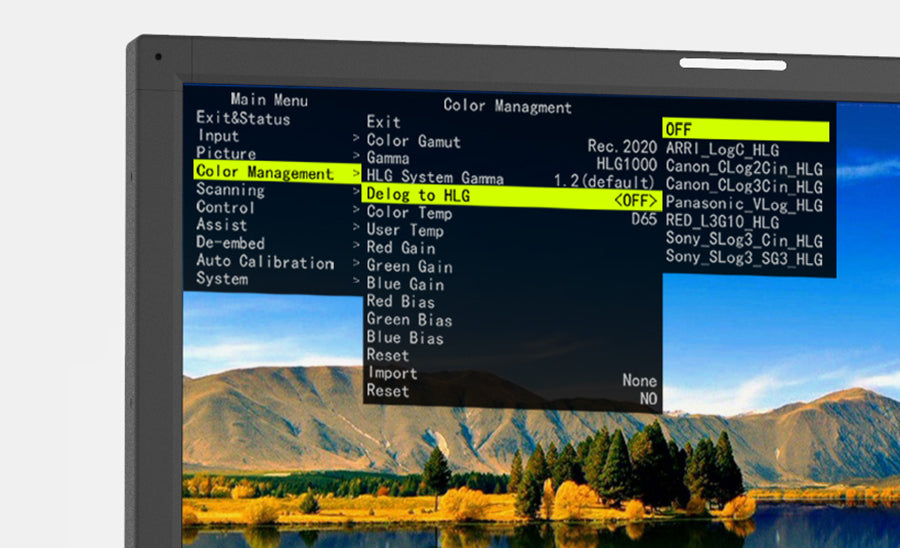Expand the Color Gamut setting
The height and width of the screenshot is (548, 900).
pyautogui.click(x=413, y=141)
